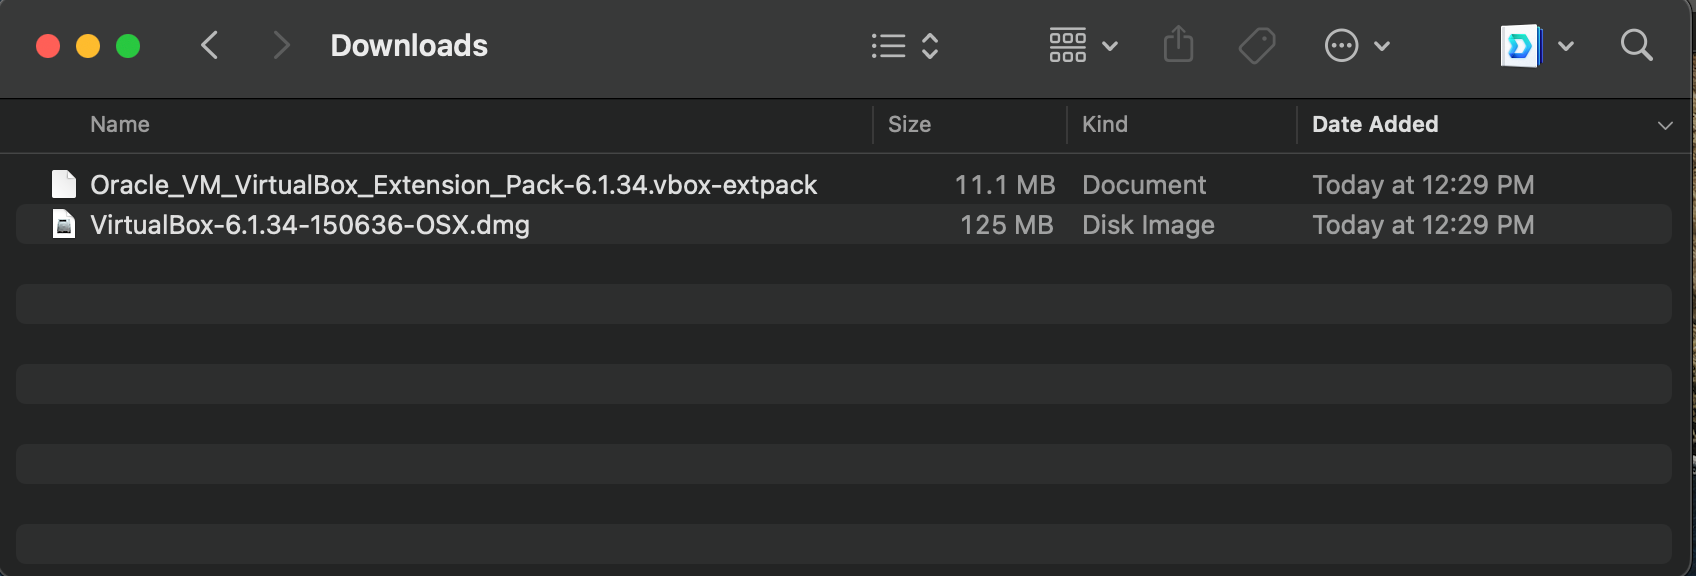
Task: Click the Search magnifying glass
Action: point(1636,46)
